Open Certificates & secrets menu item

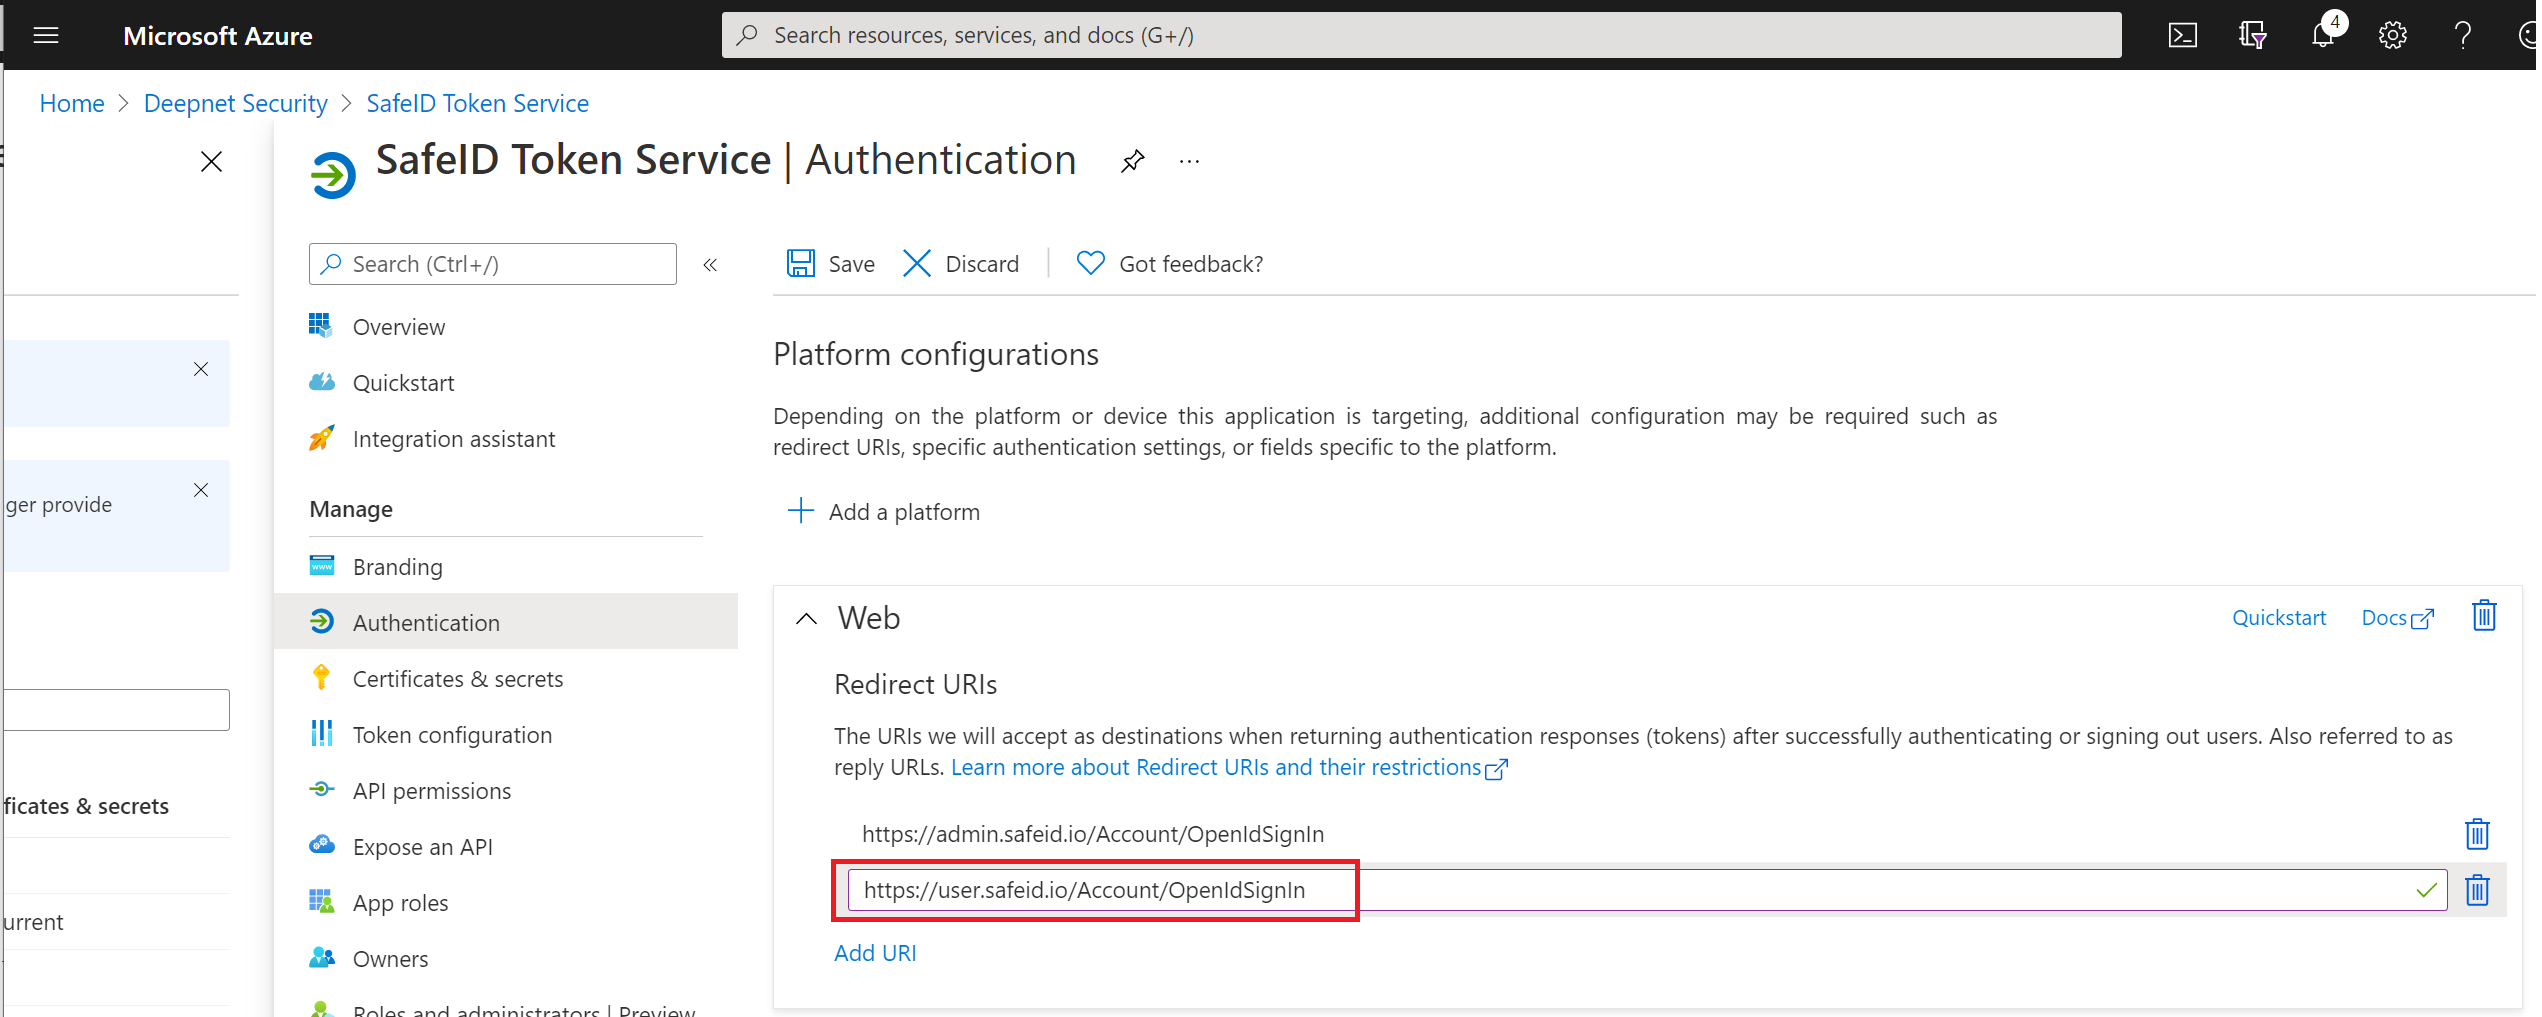(x=457, y=679)
